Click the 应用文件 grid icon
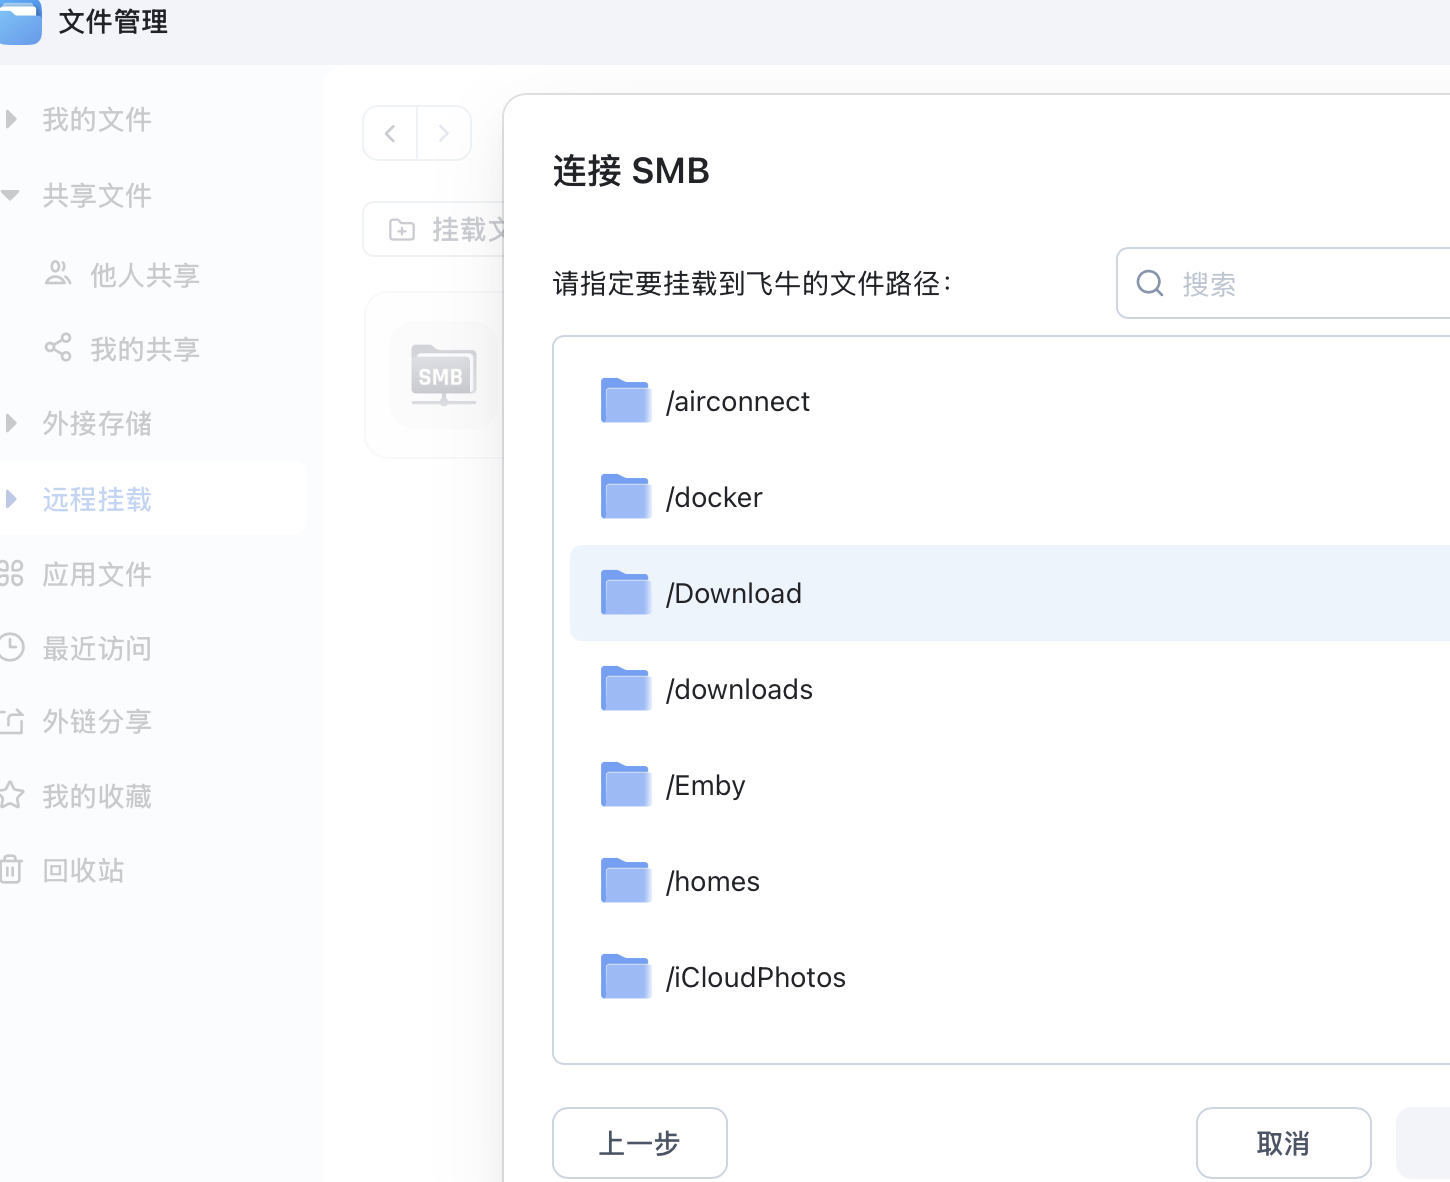The image size is (1450, 1182). point(11,573)
